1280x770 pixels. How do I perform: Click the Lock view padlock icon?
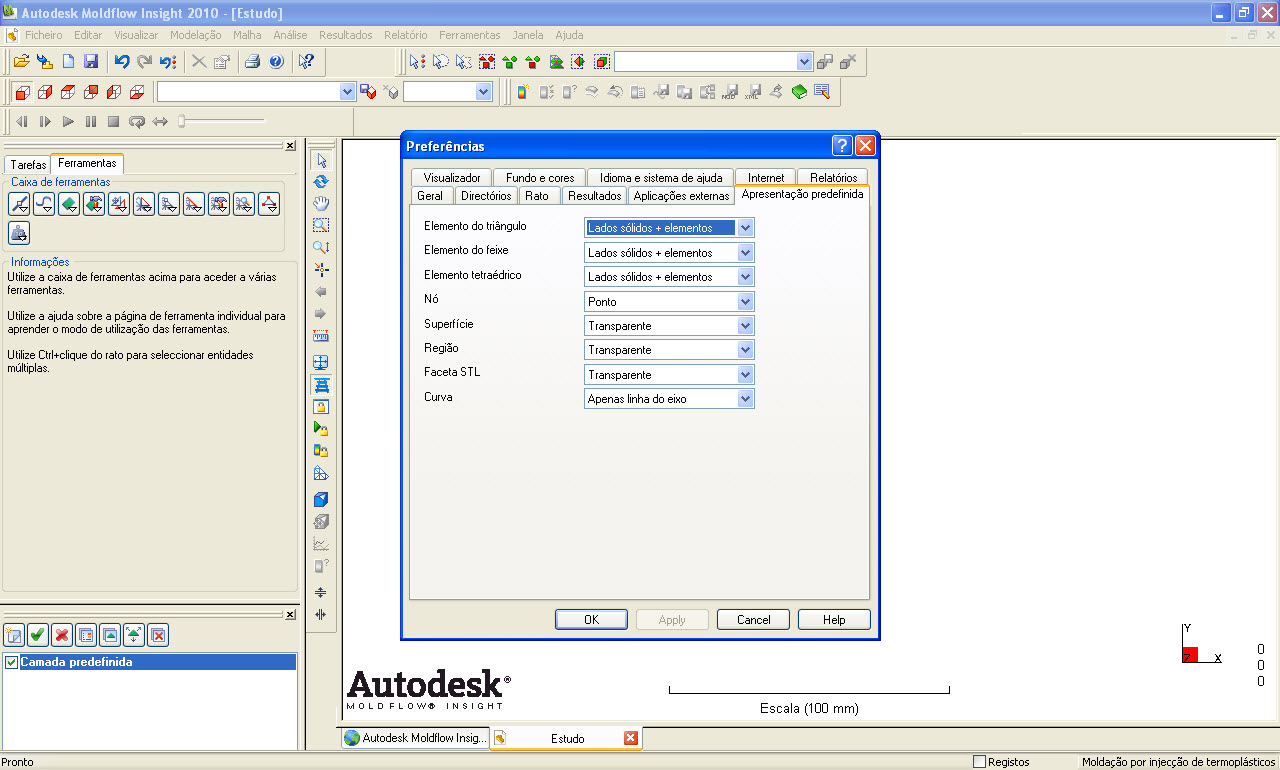pos(321,407)
